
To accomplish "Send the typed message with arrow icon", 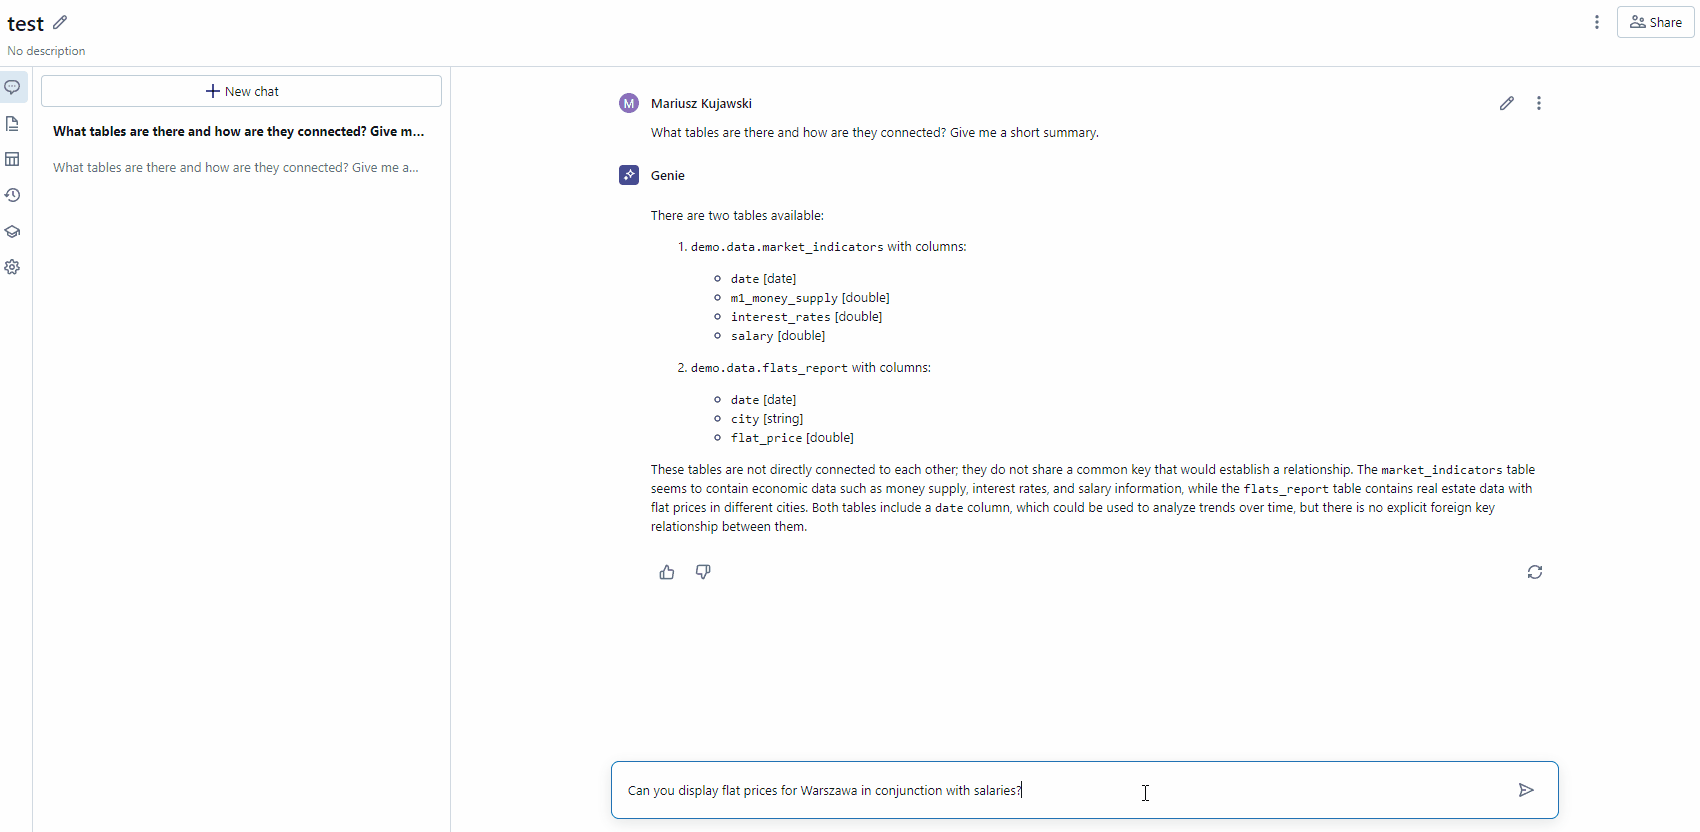I will pos(1526,790).
